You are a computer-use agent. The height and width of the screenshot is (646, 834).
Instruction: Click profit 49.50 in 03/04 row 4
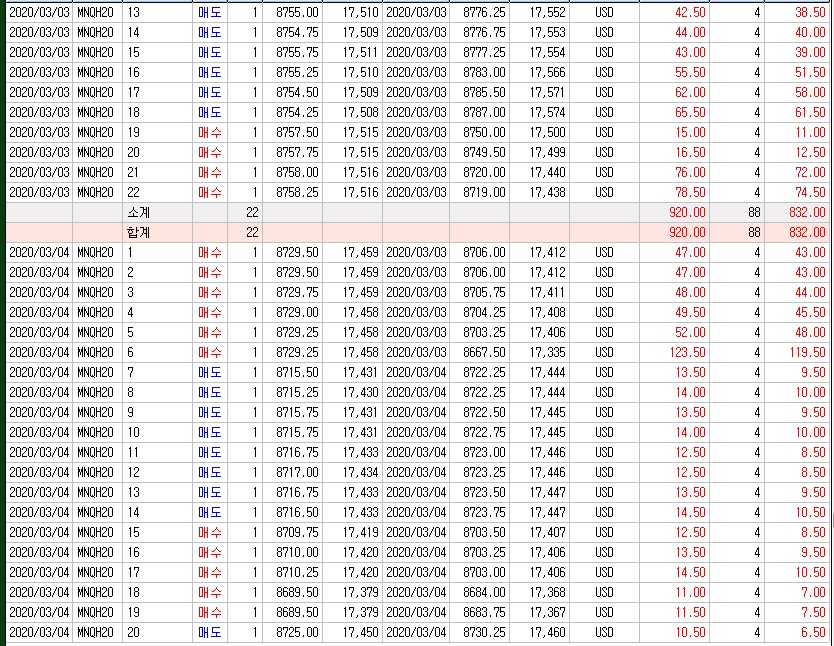click(x=690, y=313)
